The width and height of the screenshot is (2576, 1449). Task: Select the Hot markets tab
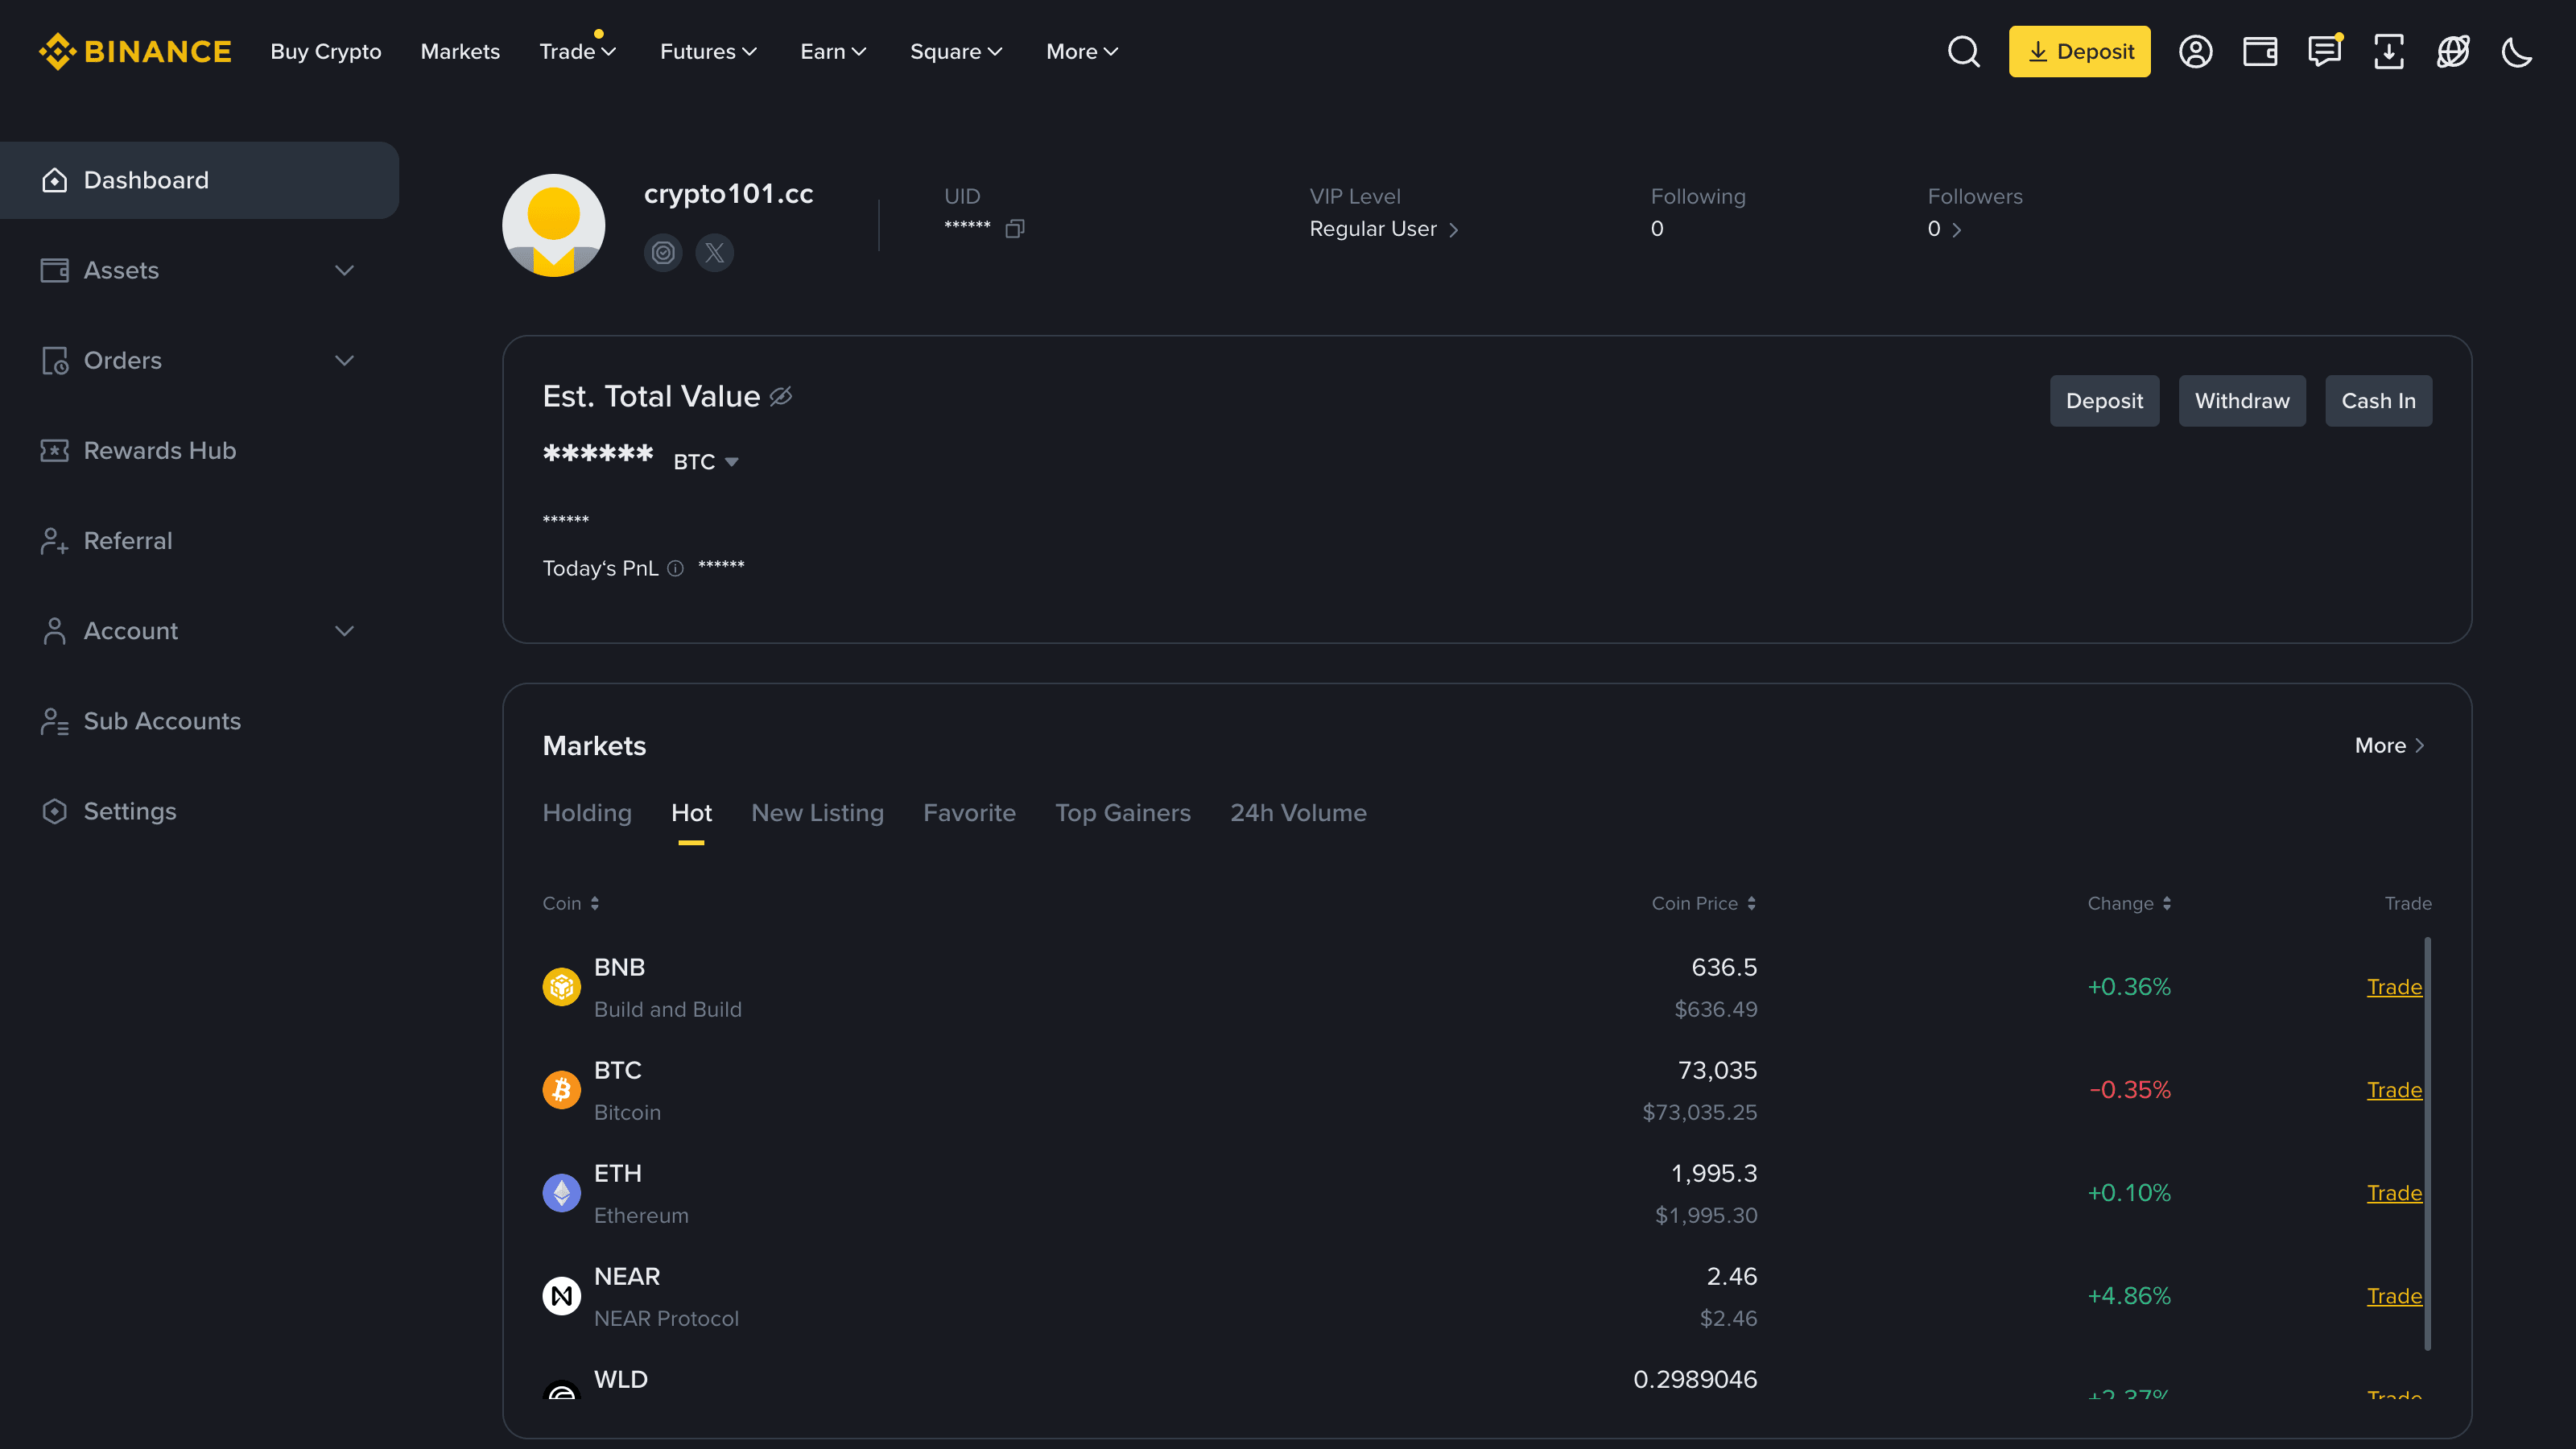(691, 813)
